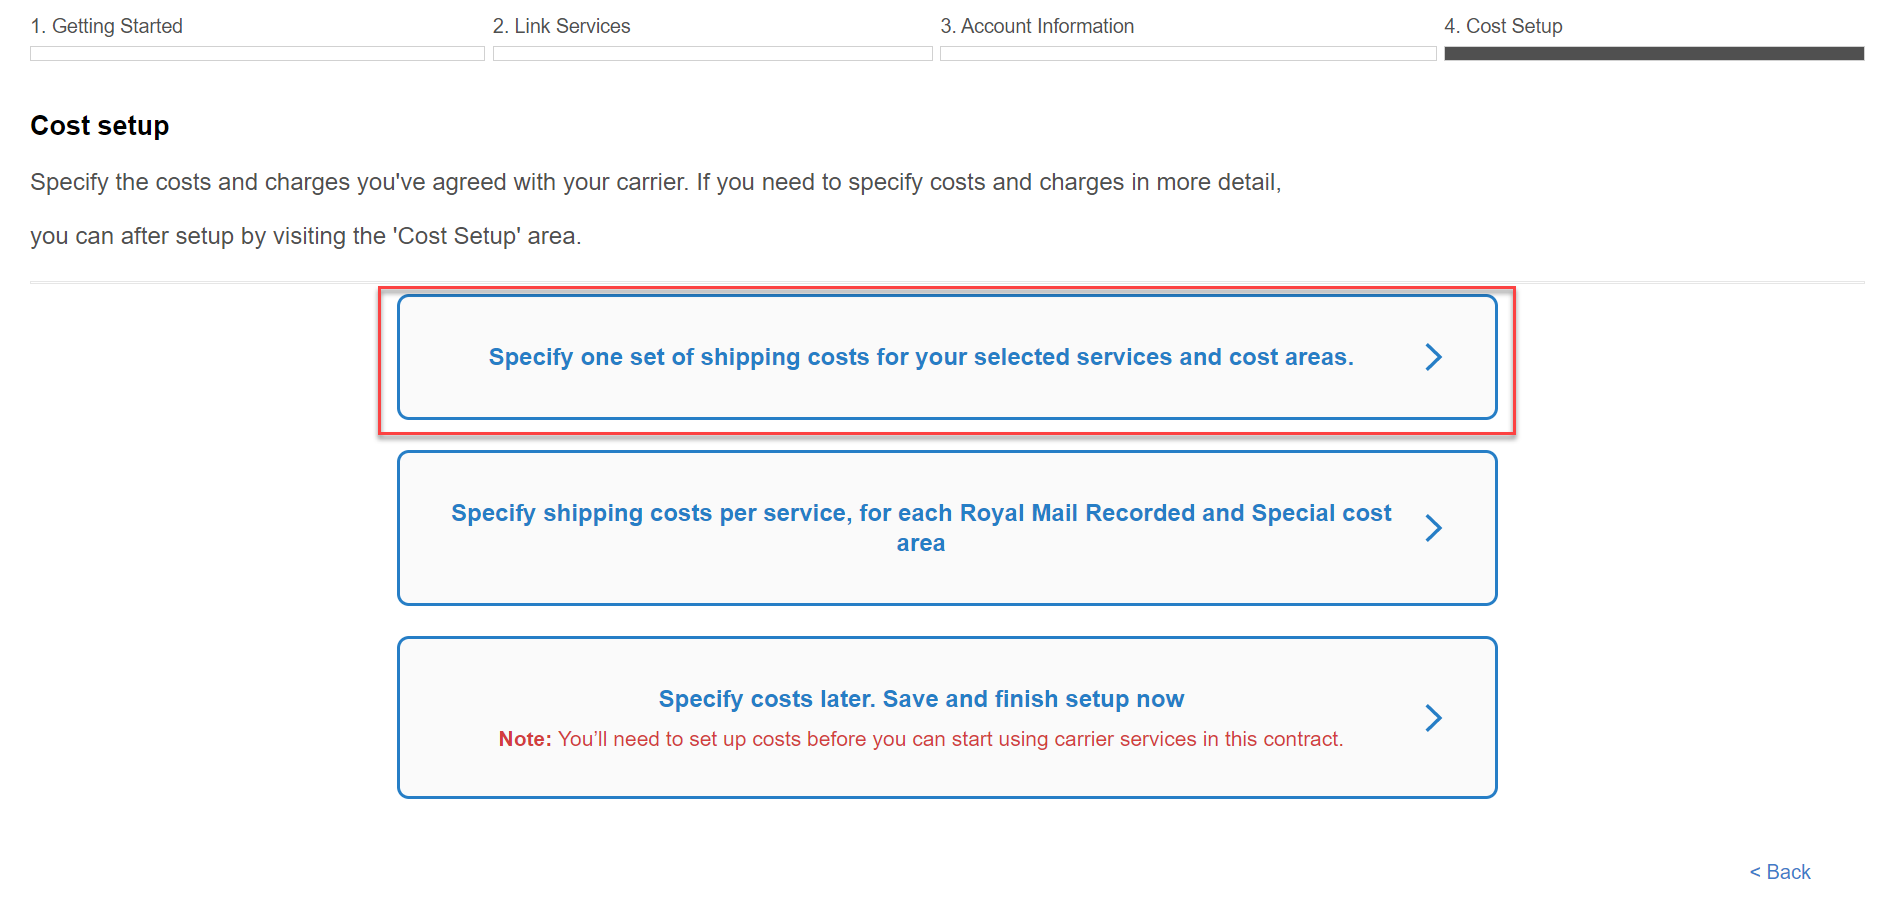Switch to the '1. Getting Started' step
Viewport: 1895px width, 908px height.
click(x=107, y=26)
